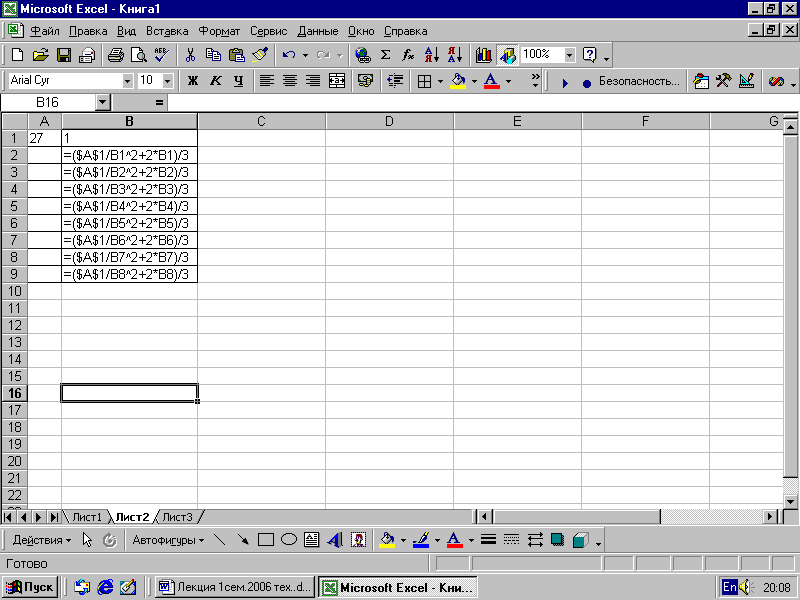Merge and center cells icon
The height and width of the screenshot is (600, 800).
[x=337, y=81]
